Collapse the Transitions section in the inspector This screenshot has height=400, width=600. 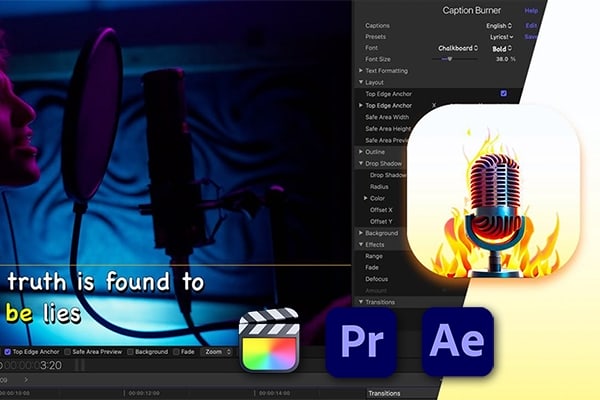pos(360,302)
